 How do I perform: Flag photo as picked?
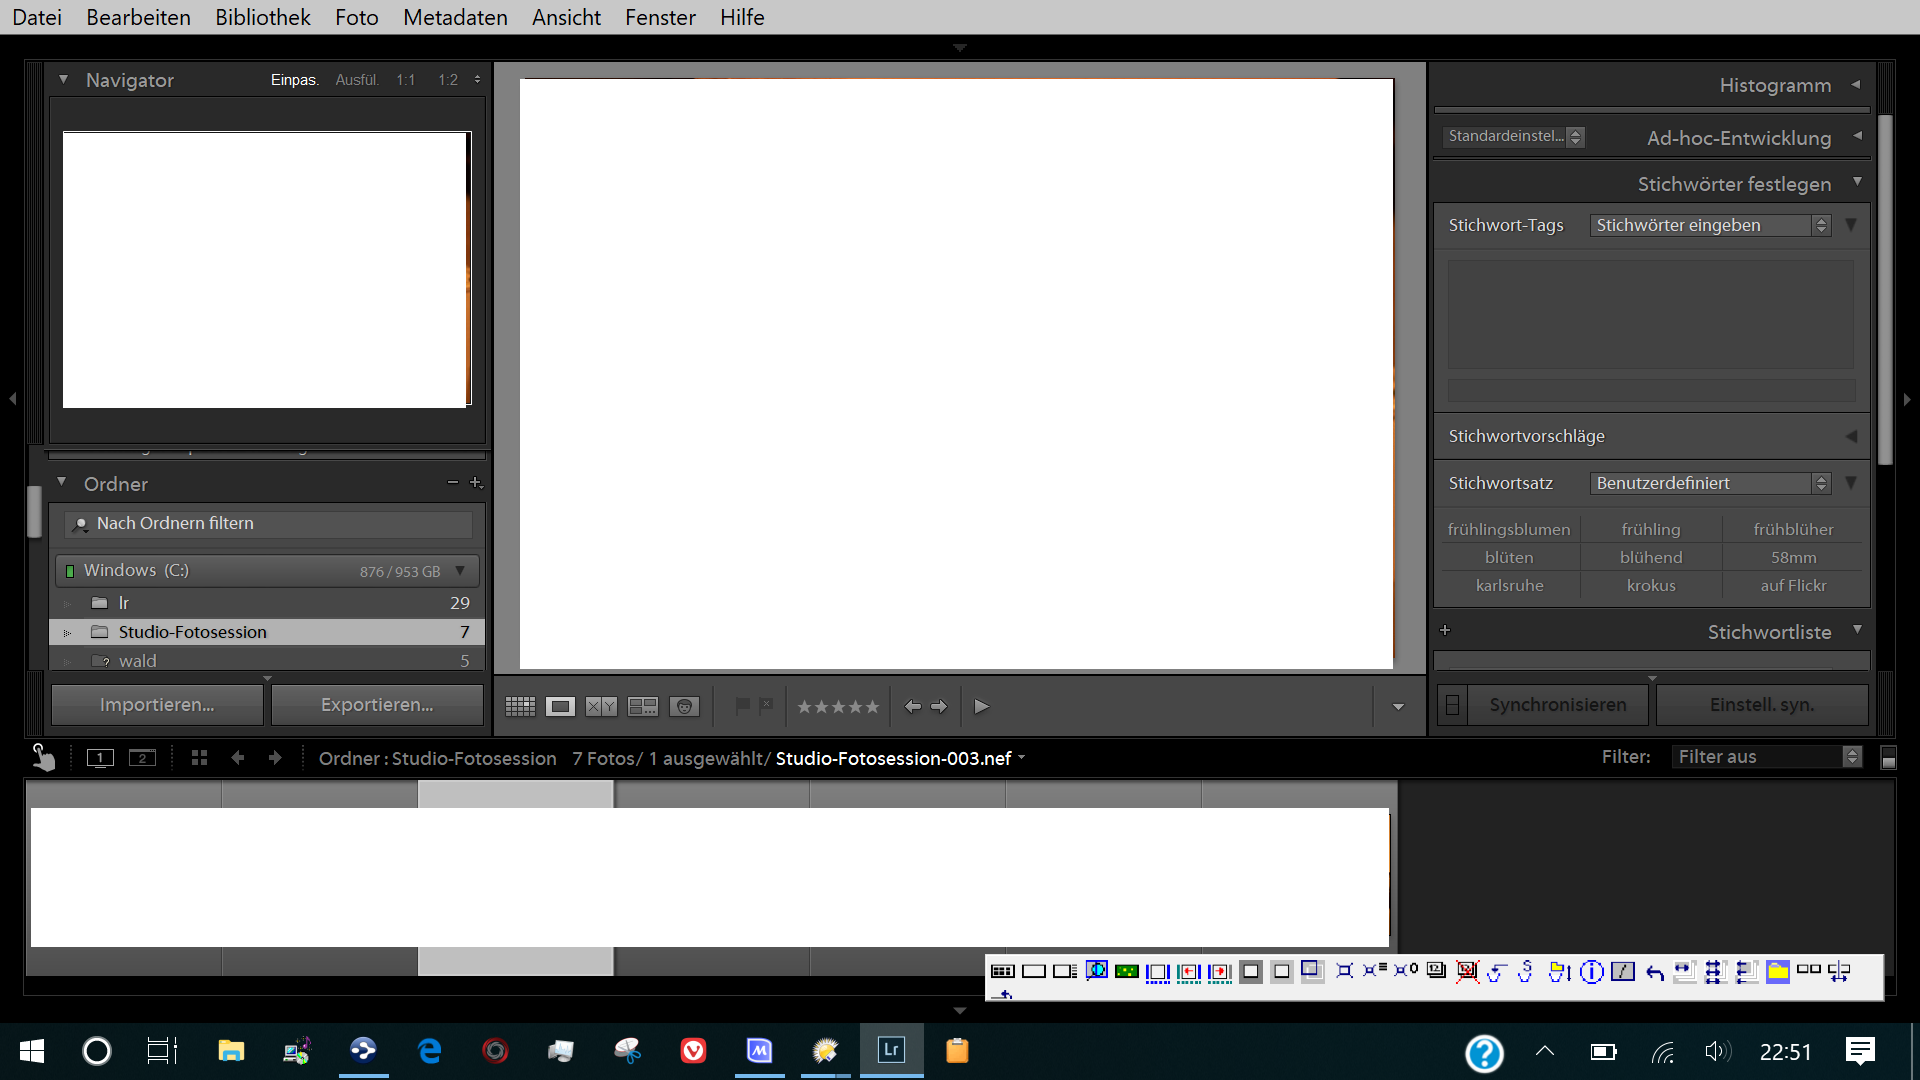point(742,706)
